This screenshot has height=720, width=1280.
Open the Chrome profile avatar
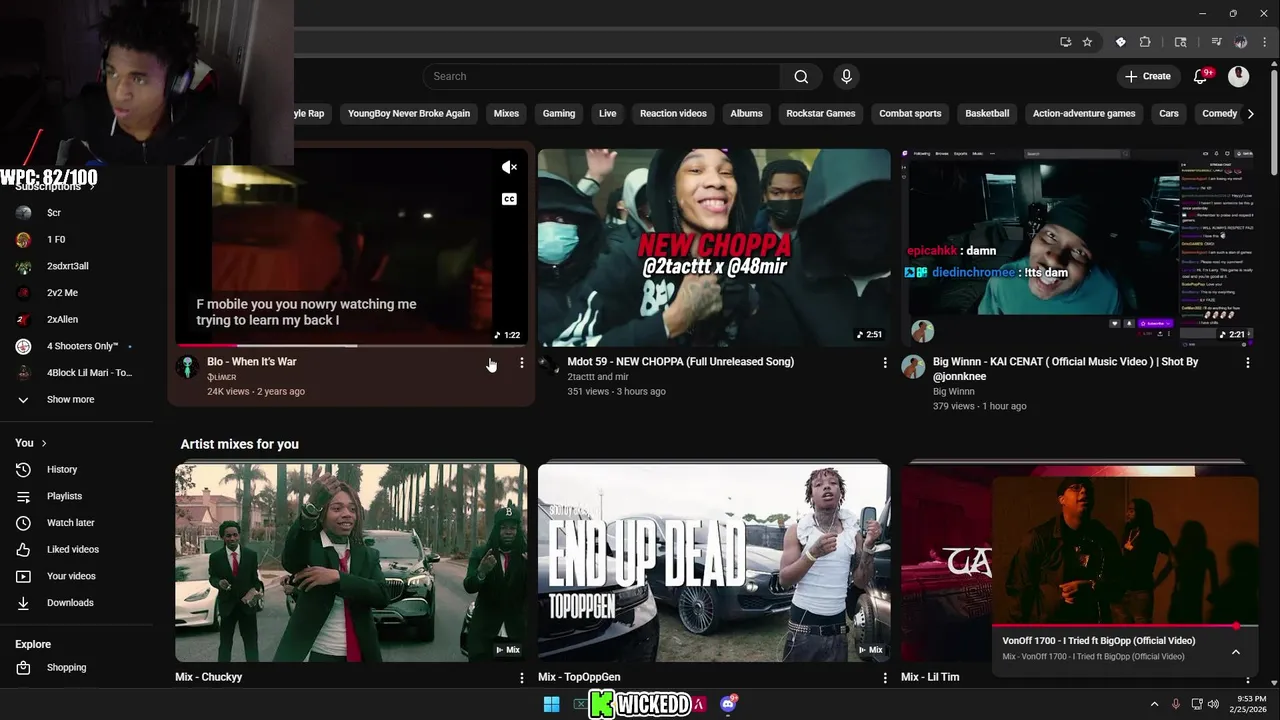[1240, 42]
